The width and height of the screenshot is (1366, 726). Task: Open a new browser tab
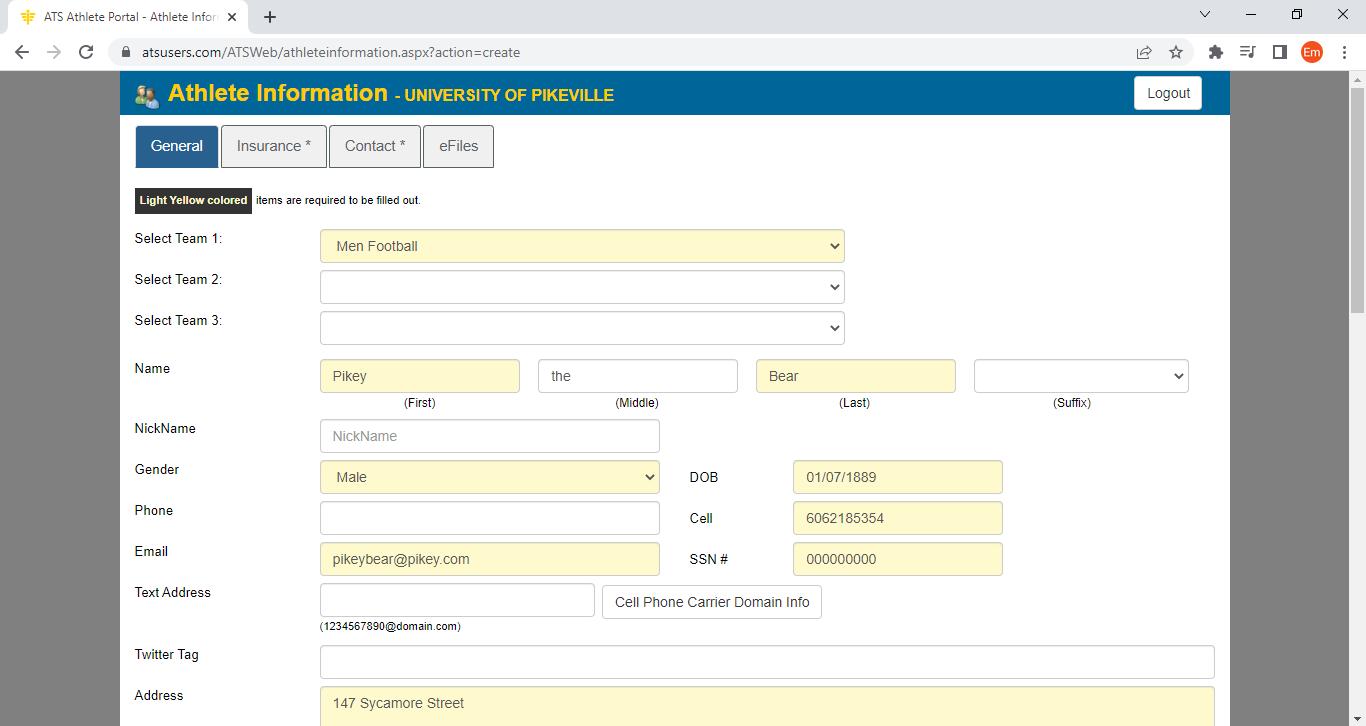click(x=270, y=17)
